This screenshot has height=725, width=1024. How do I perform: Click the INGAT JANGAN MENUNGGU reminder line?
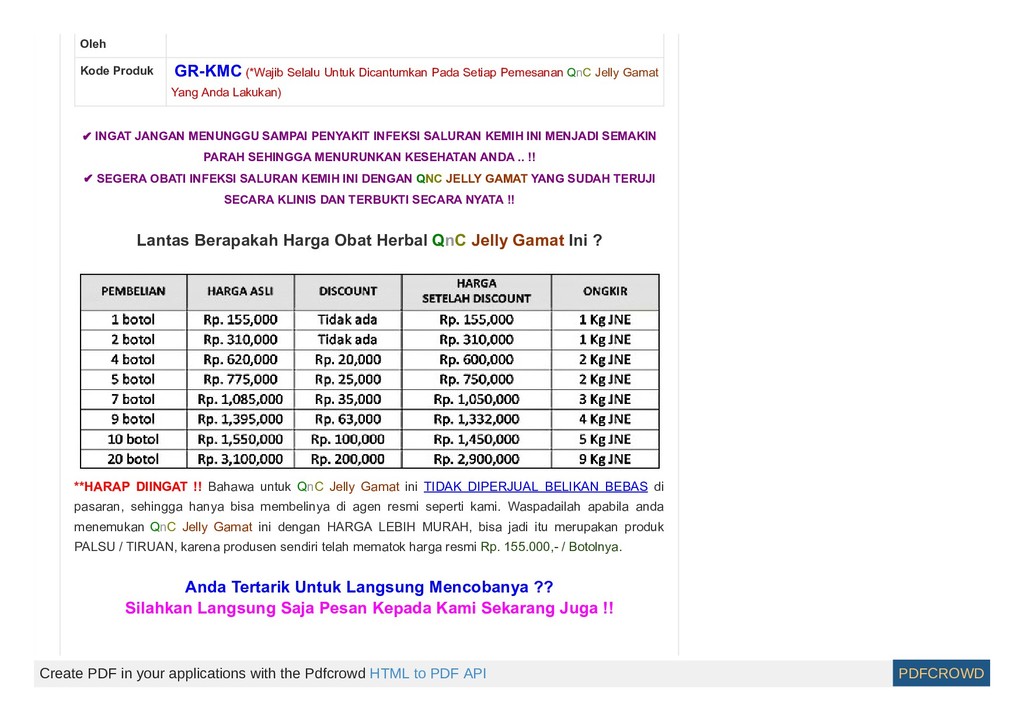369,146
